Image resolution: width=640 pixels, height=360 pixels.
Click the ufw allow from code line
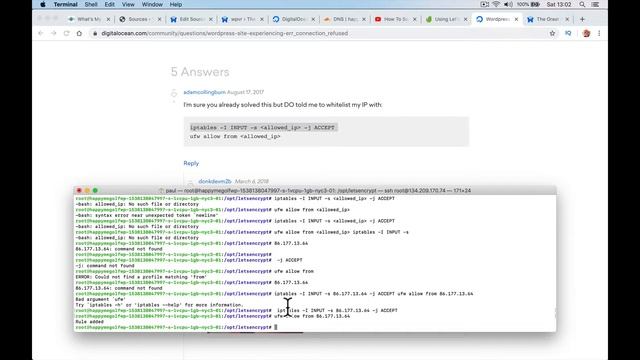pyautogui.click(x=235, y=136)
